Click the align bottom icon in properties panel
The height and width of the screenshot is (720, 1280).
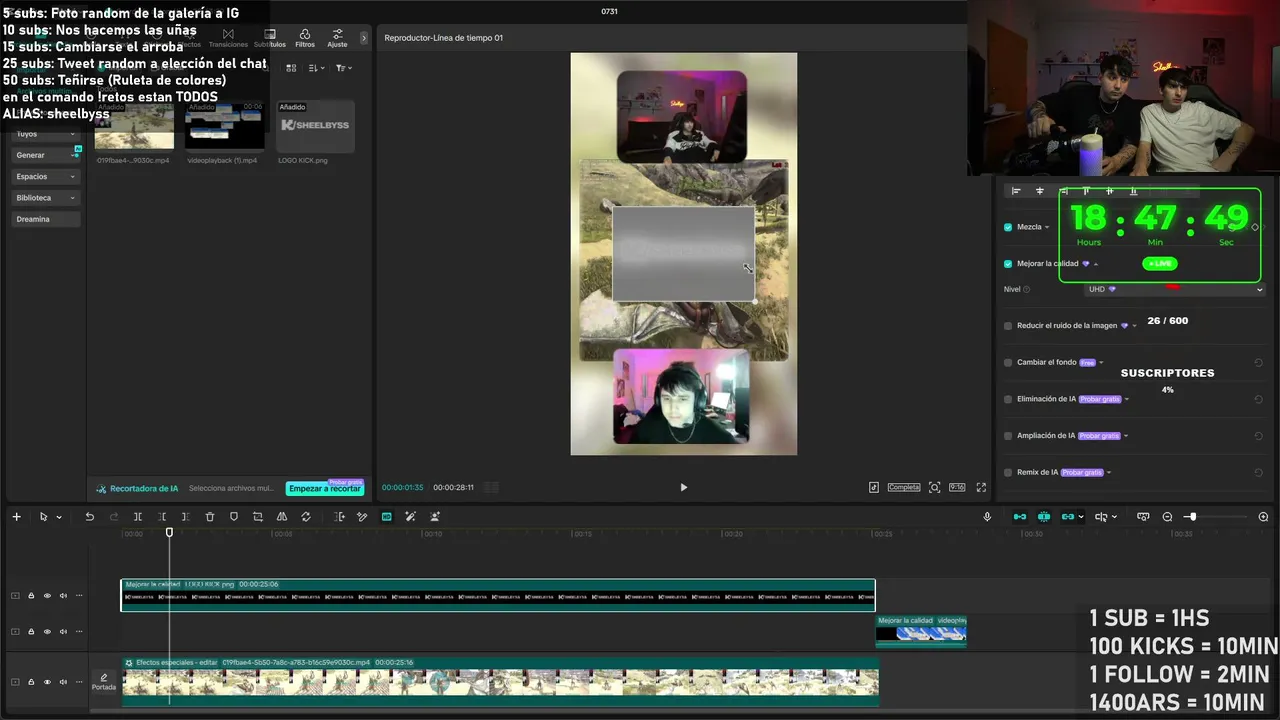(x=1133, y=191)
